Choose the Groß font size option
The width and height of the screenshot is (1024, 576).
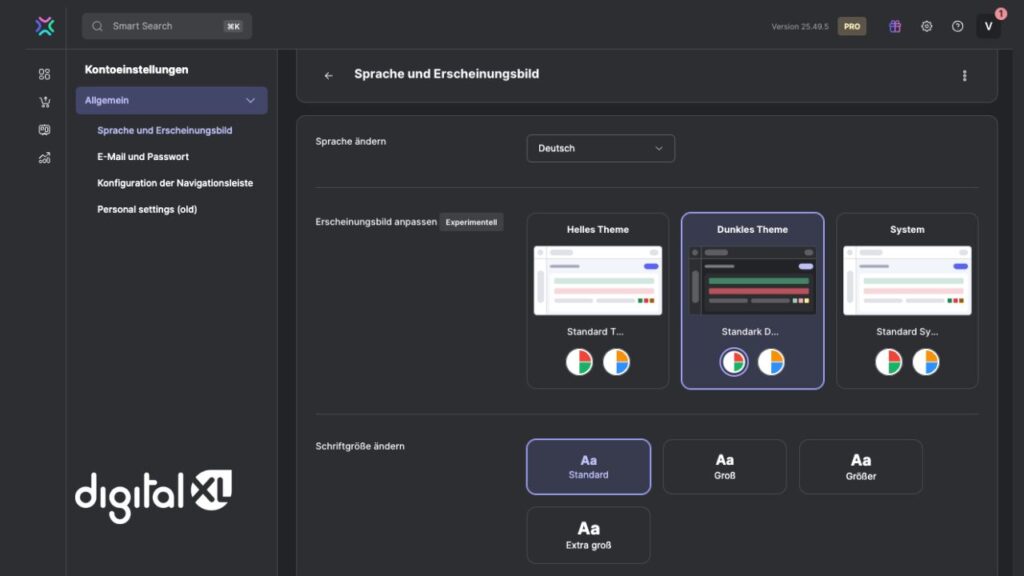click(724, 467)
